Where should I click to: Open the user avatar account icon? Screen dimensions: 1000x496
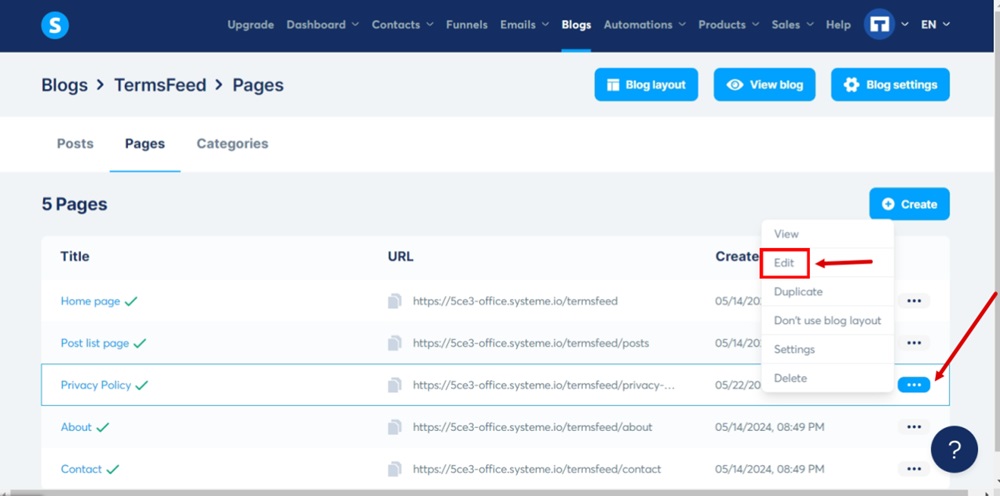[x=879, y=25]
